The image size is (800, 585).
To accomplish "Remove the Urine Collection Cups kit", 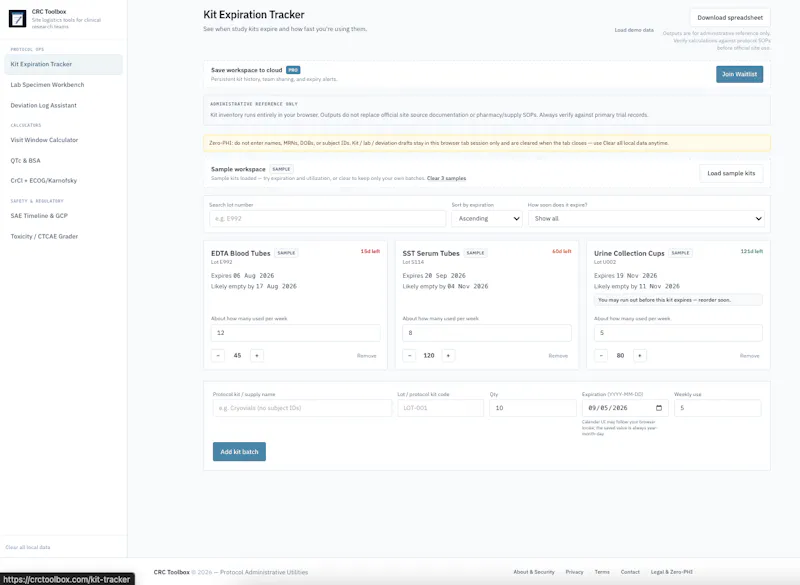I will (749, 355).
